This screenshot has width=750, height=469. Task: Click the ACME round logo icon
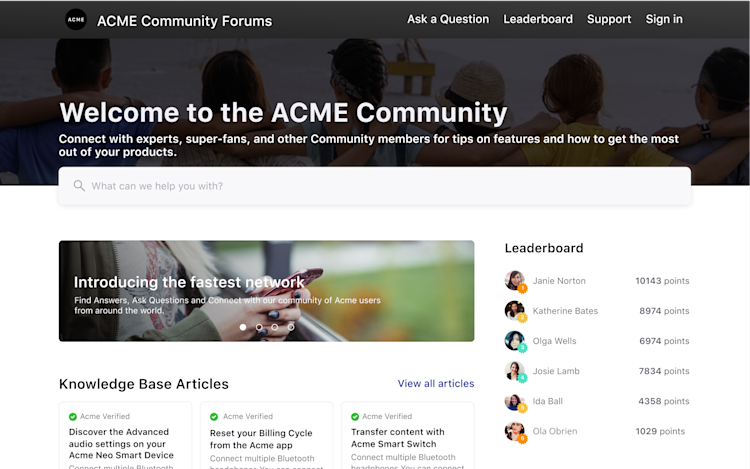click(x=76, y=20)
